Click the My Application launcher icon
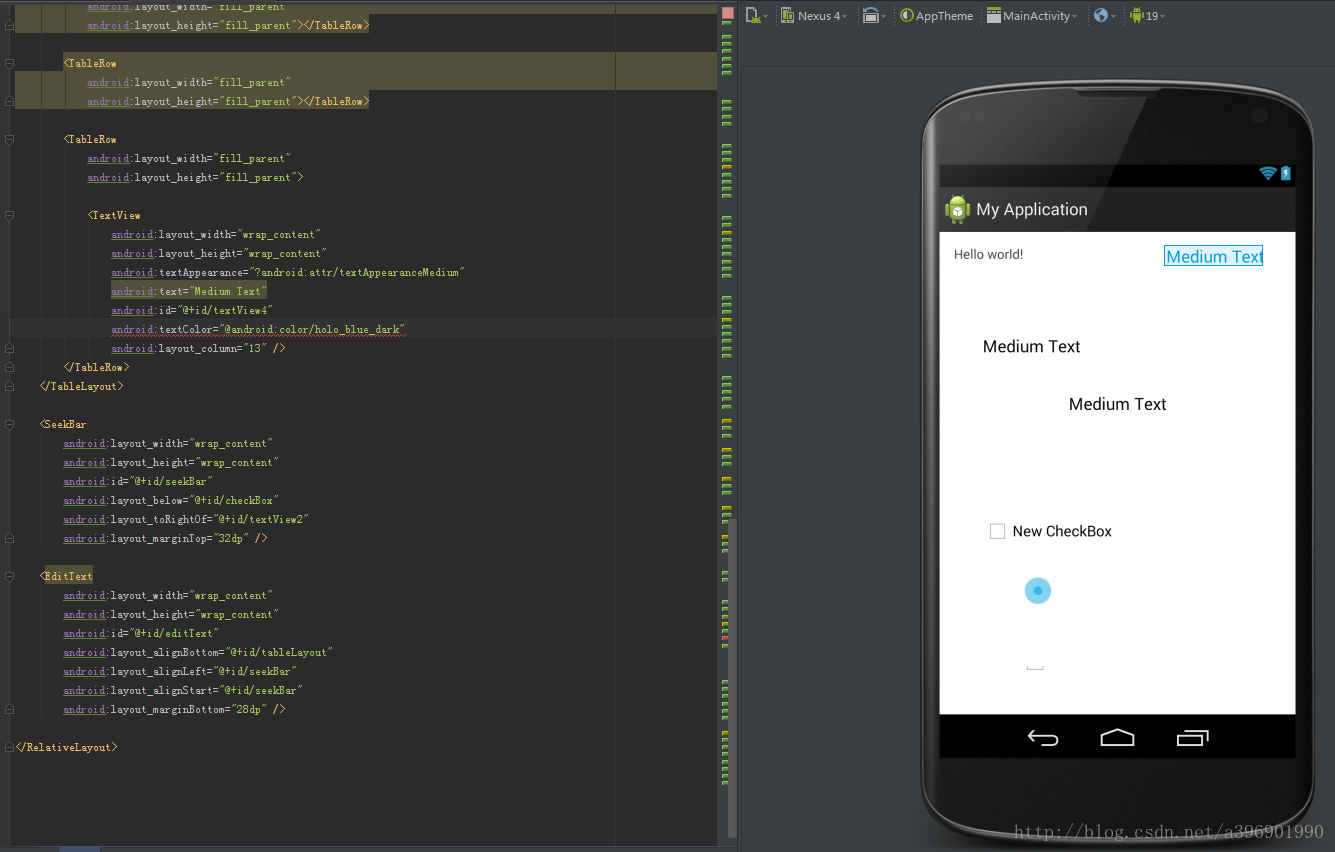The width and height of the screenshot is (1335, 852). pos(957,209)
